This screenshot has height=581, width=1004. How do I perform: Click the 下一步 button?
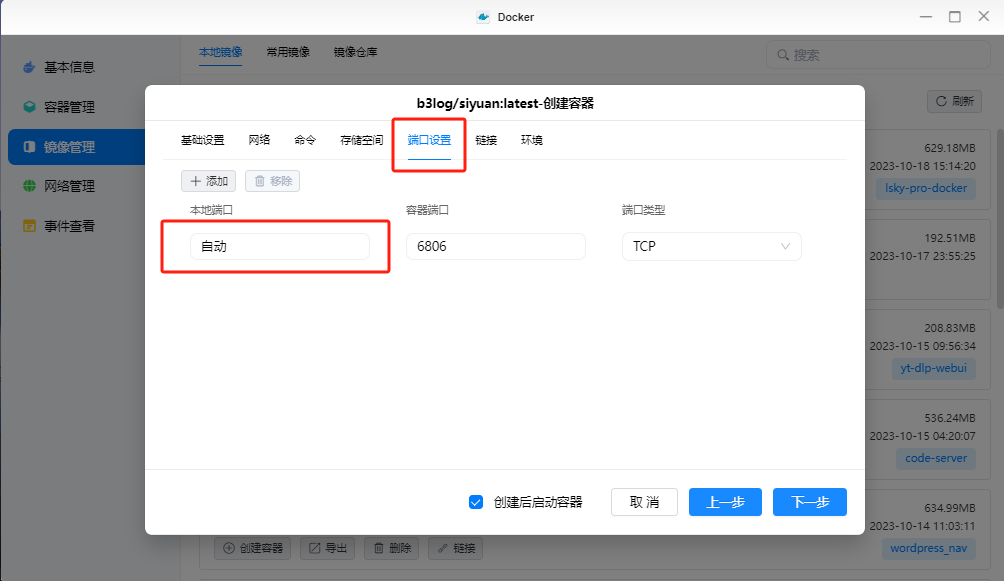[809, 502]
